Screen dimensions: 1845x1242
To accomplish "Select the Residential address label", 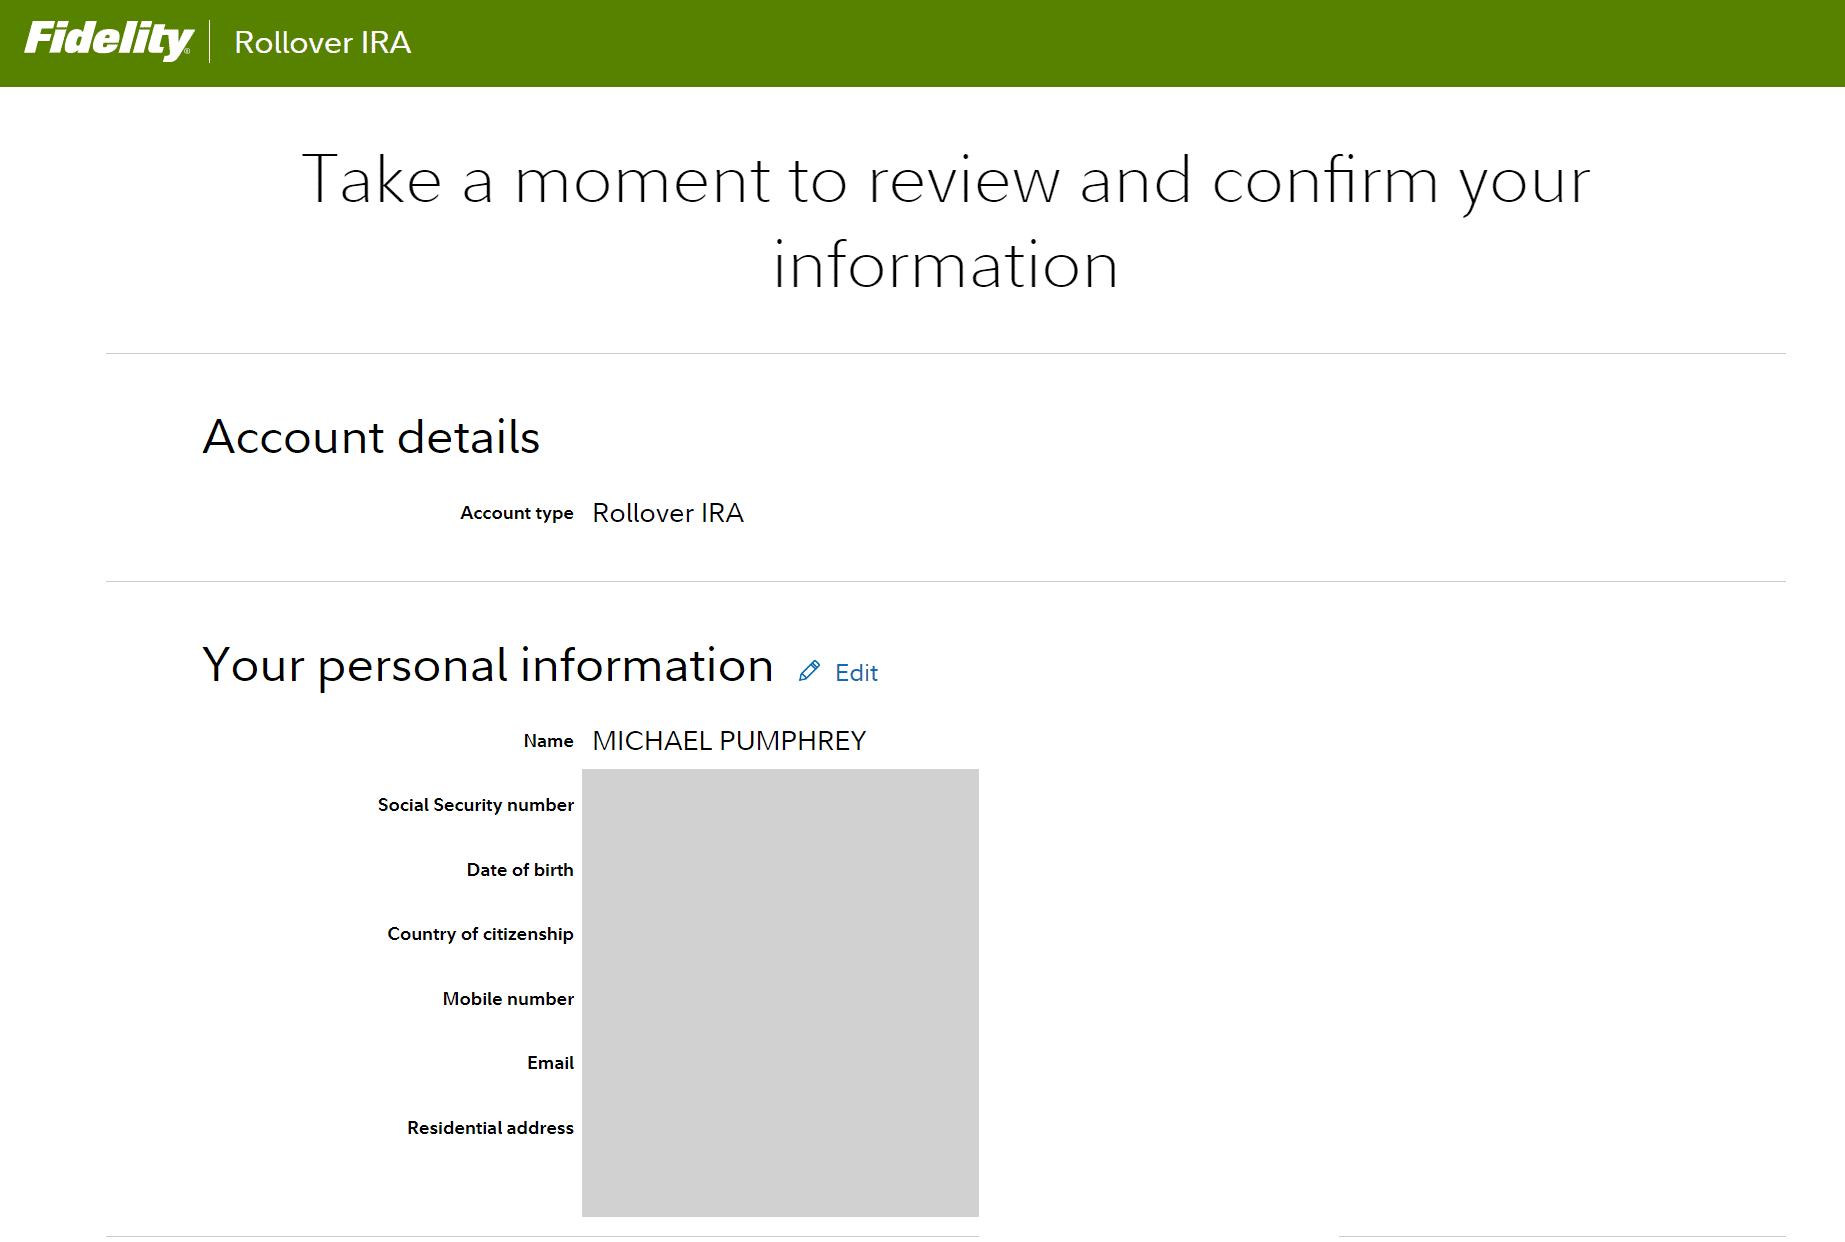I will click(x=490, y=1128).
